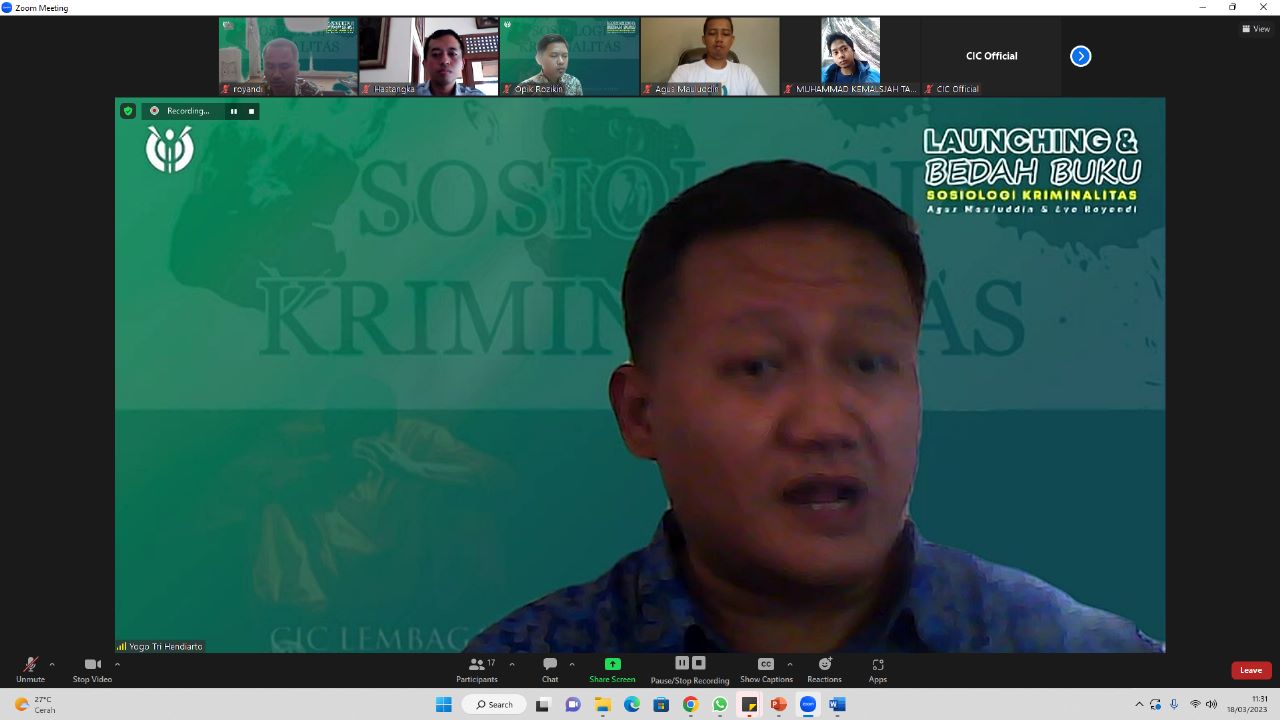
Task: Open Sticky Notes from taskbar
Action: 749,704
